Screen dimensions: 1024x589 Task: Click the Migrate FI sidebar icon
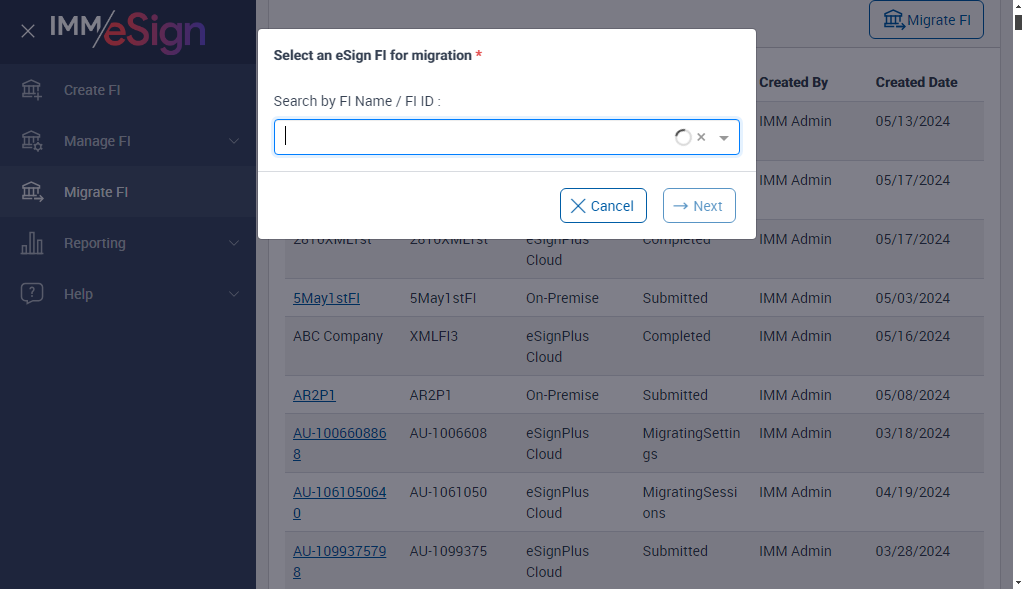tap(32, 192)
